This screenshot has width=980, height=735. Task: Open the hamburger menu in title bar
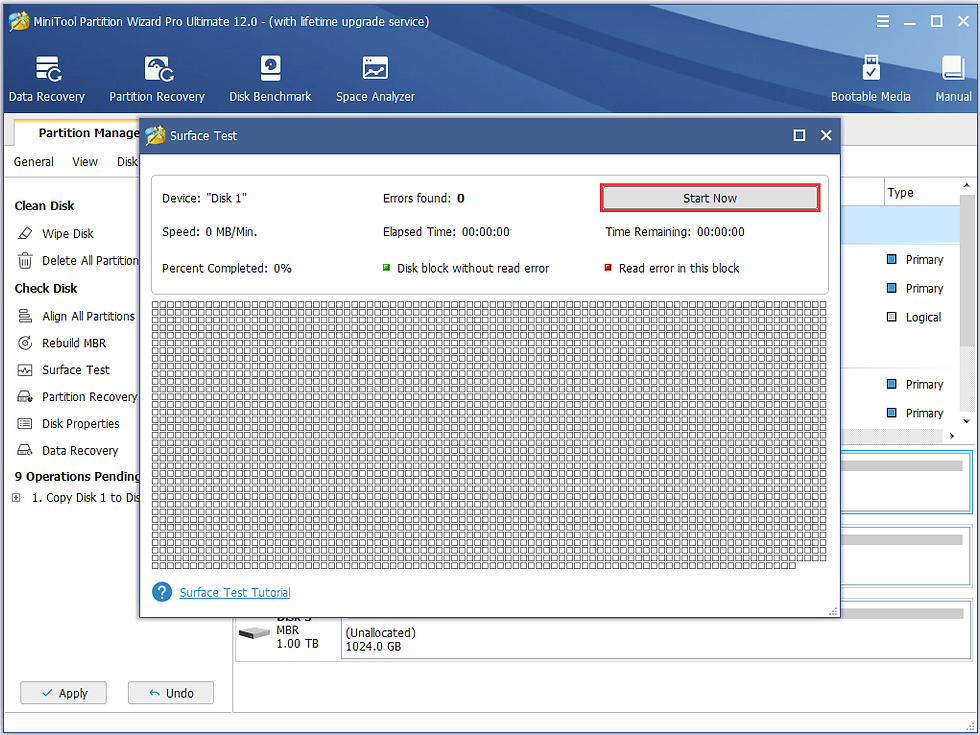tap(882, 22)
